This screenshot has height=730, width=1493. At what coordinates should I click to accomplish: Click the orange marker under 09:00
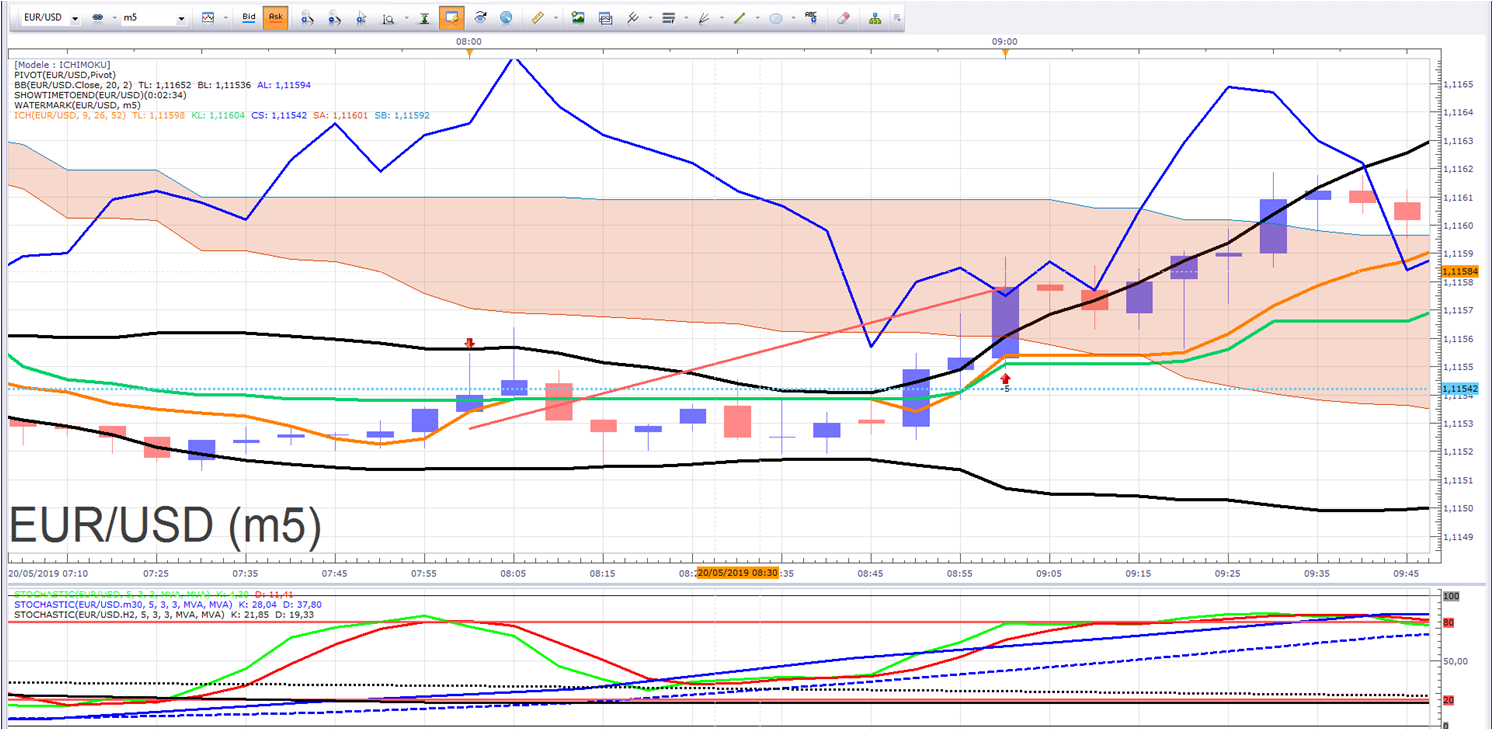coord(1005,53)
